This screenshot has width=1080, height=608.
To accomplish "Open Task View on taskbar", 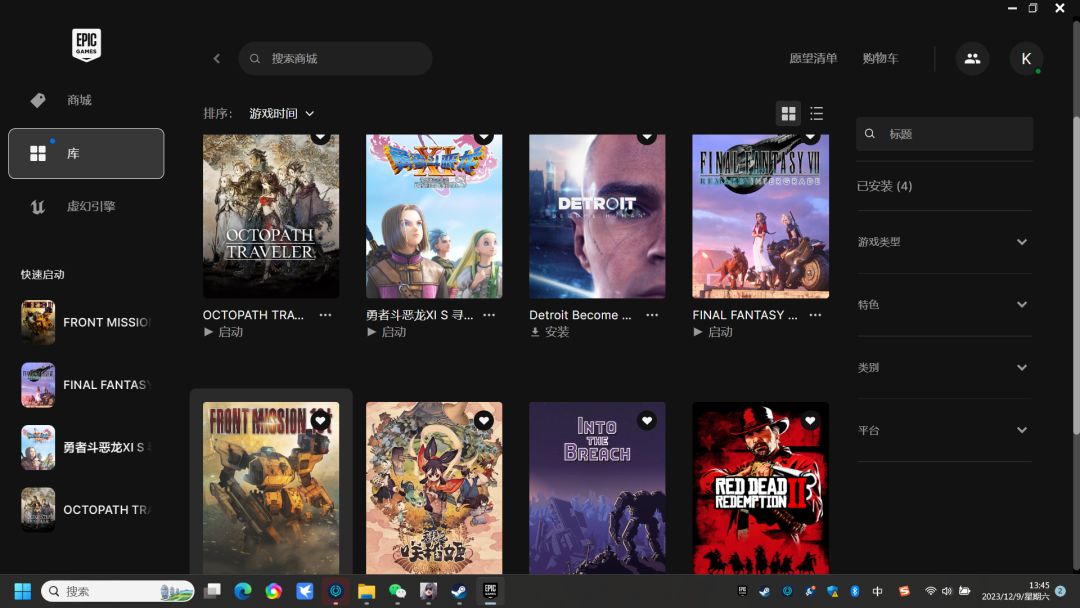I will pos(212,591).
